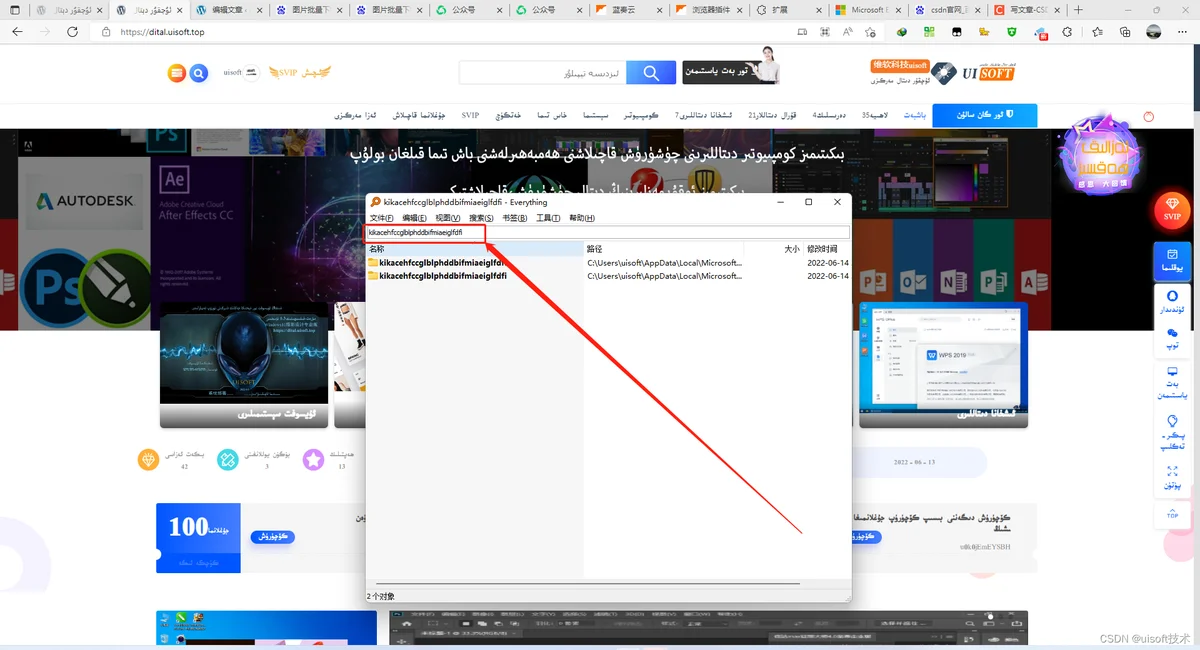Click the red SVIP circle in right sidebar
The image size is (1200, 650).
pos(1172,211)
